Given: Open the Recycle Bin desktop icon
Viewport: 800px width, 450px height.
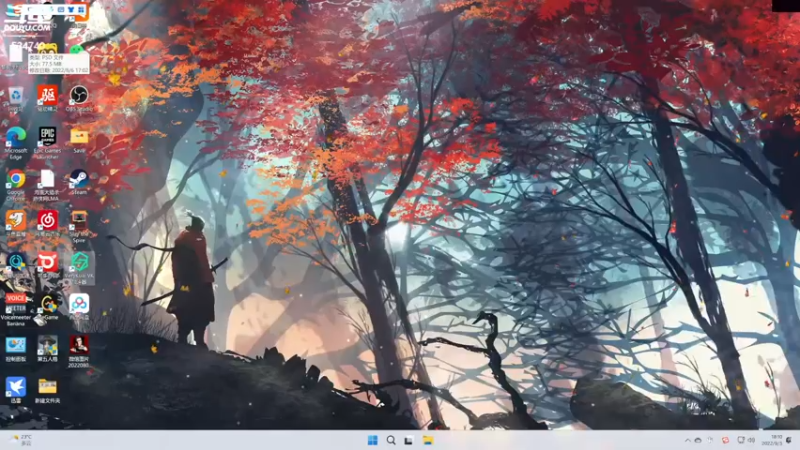Looking at the screenshot, I should pos(16,98).
